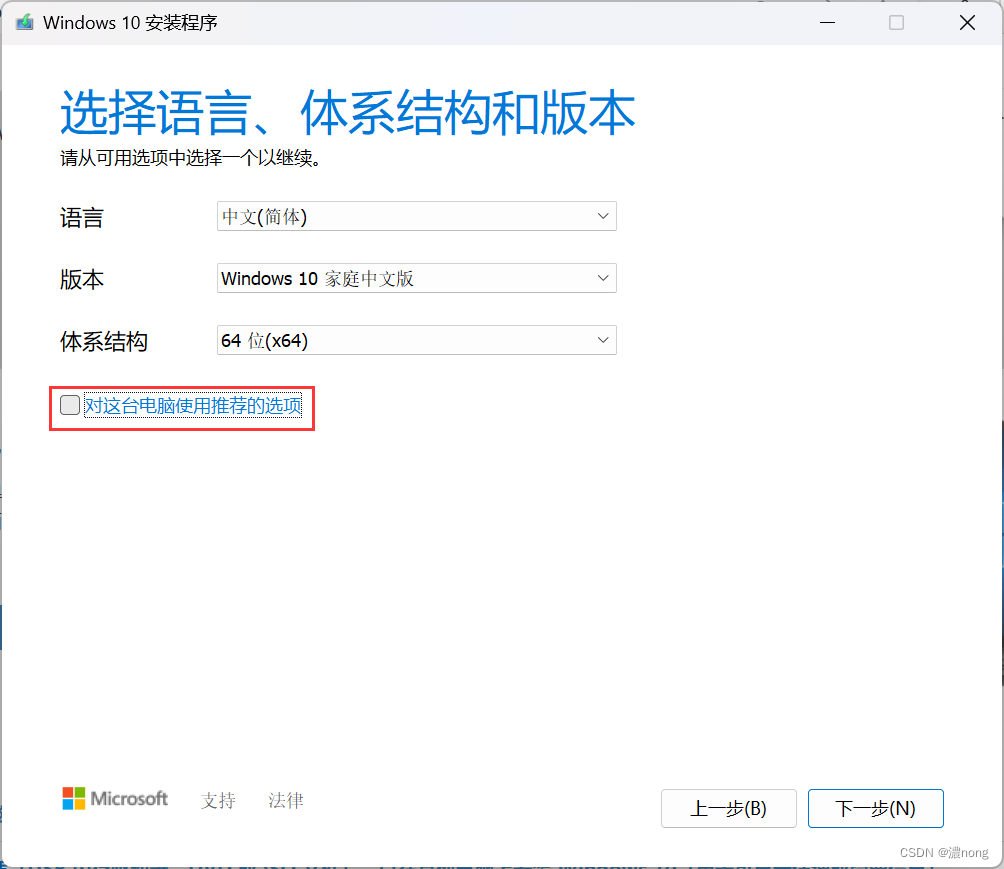Check the 对这台电脑使用推荐的选项 checkbox
1004x869 pixels.
(x=70, y=405)
